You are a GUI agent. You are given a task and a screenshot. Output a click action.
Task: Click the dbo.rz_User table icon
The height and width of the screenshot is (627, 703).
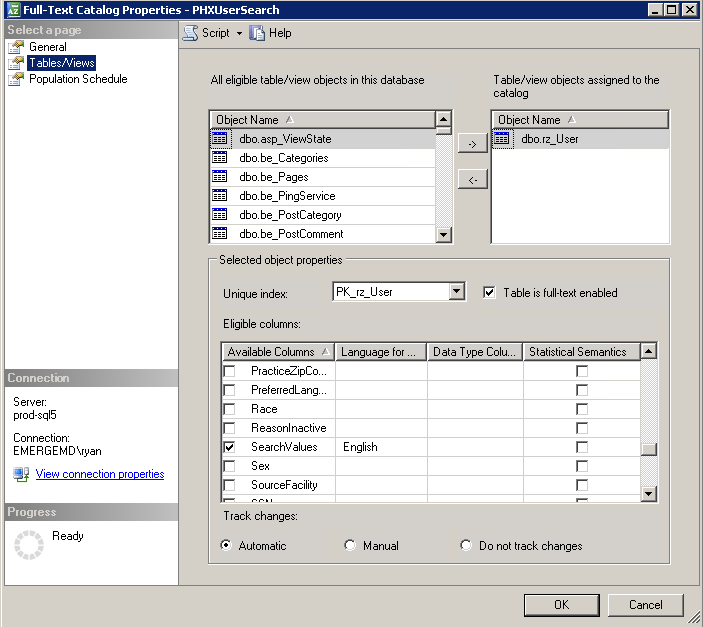click(502, 139)
